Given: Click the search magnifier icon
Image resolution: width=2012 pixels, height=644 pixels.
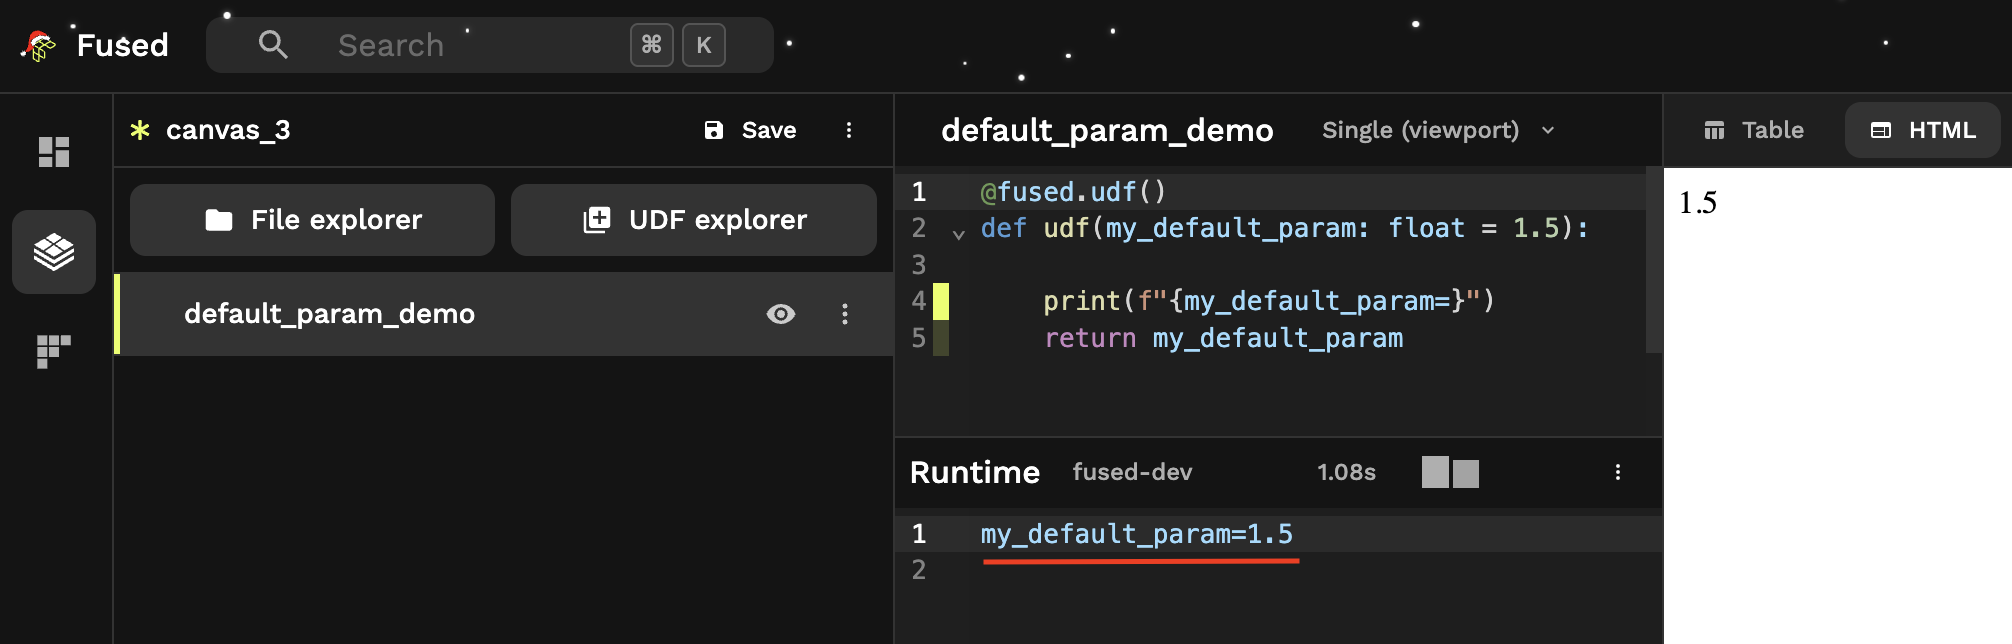Looking at the screenshot, I should 273,45.
